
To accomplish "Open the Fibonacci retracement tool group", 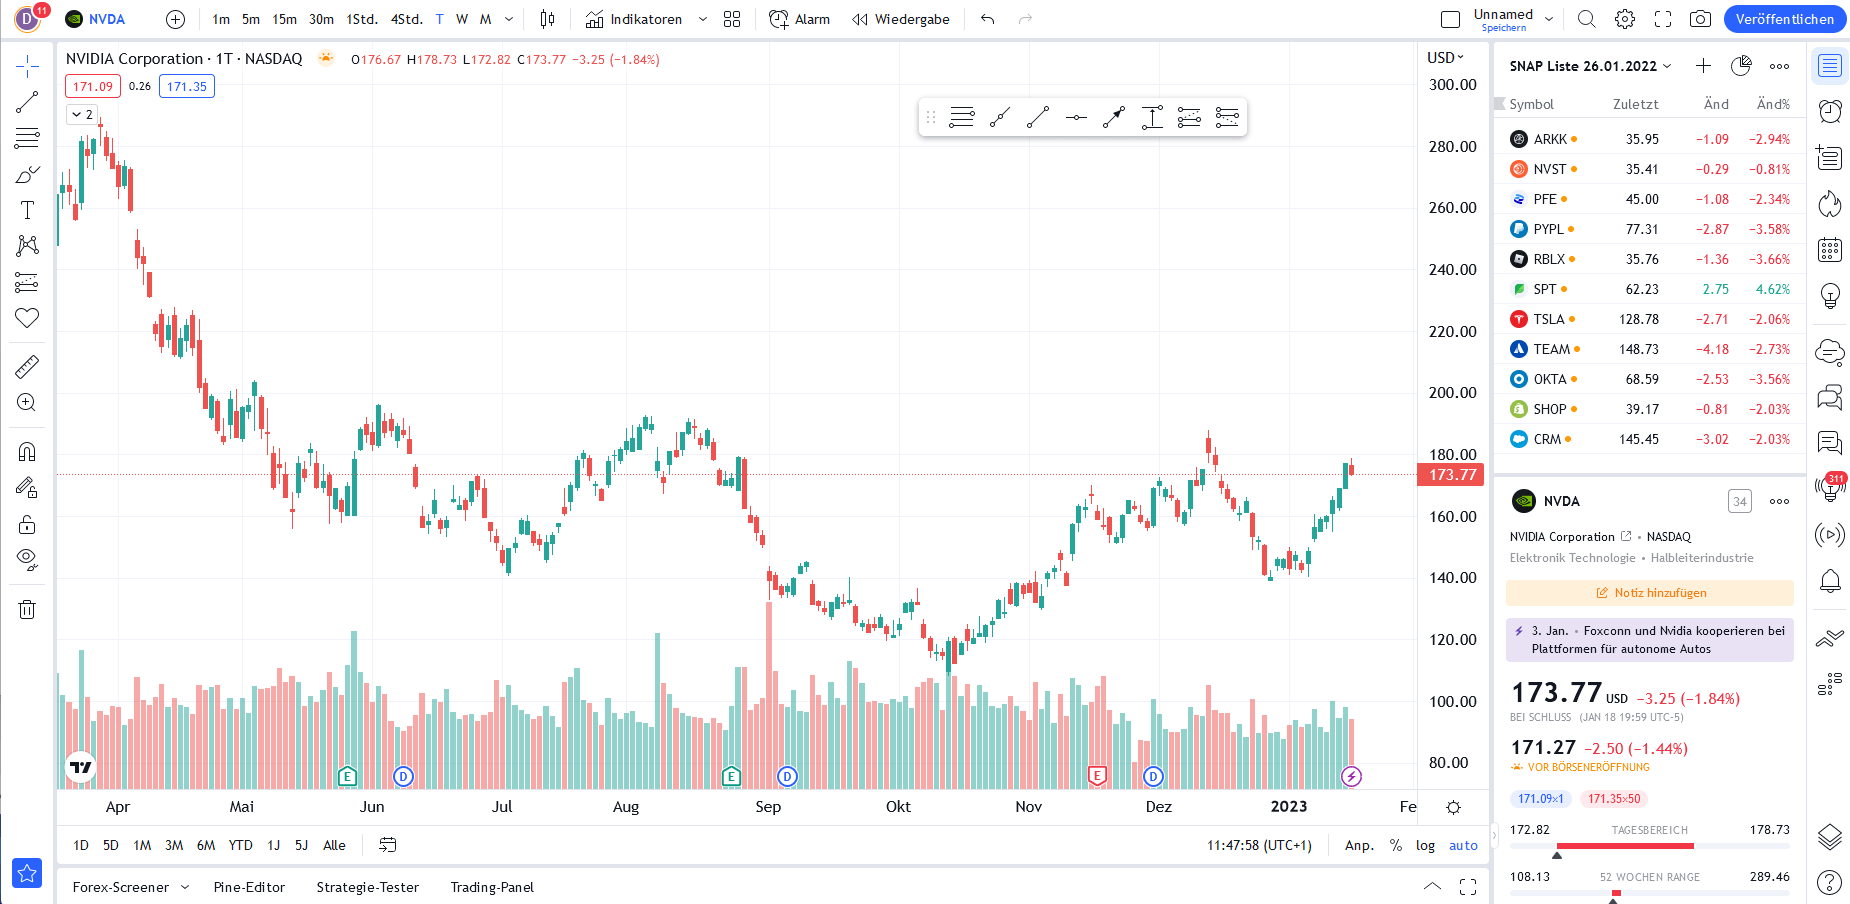I will [x=27, y=138].
